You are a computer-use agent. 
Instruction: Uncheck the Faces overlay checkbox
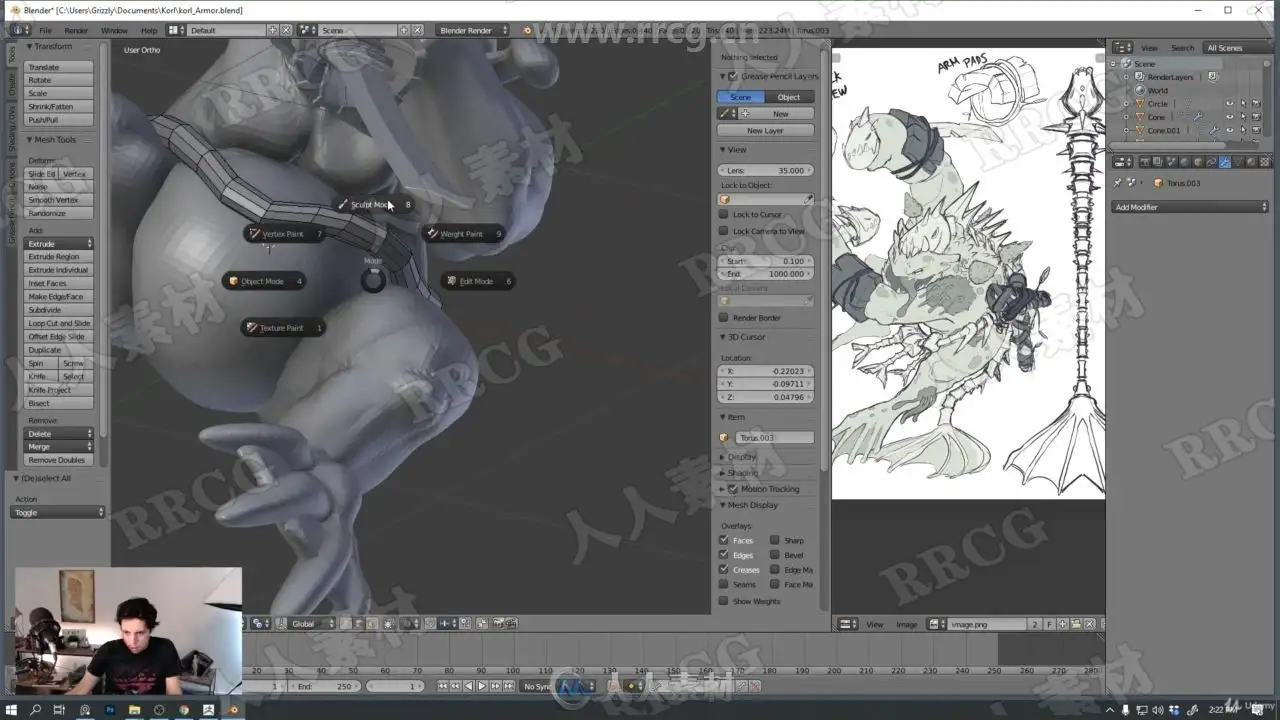[724, 540]
